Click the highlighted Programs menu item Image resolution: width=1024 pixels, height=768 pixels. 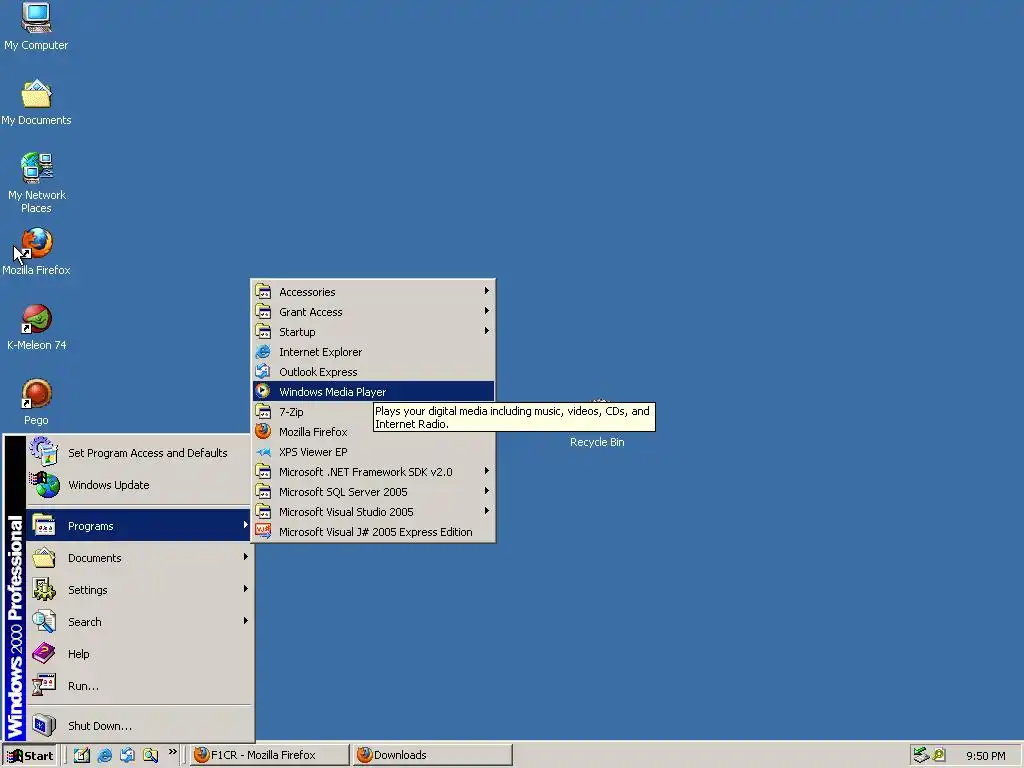[139, 526]
